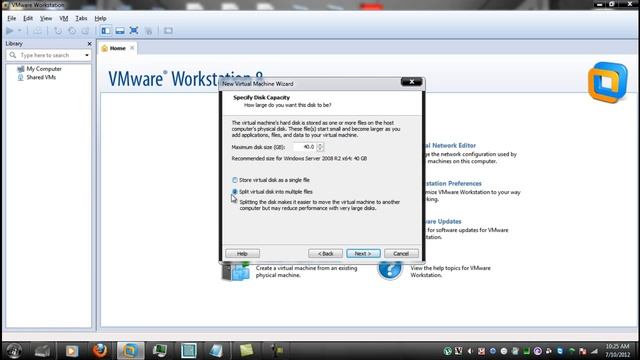Increase maximum disk size with up arrow
The height and width of the screenshot is (360, 640).
[320, 144]
